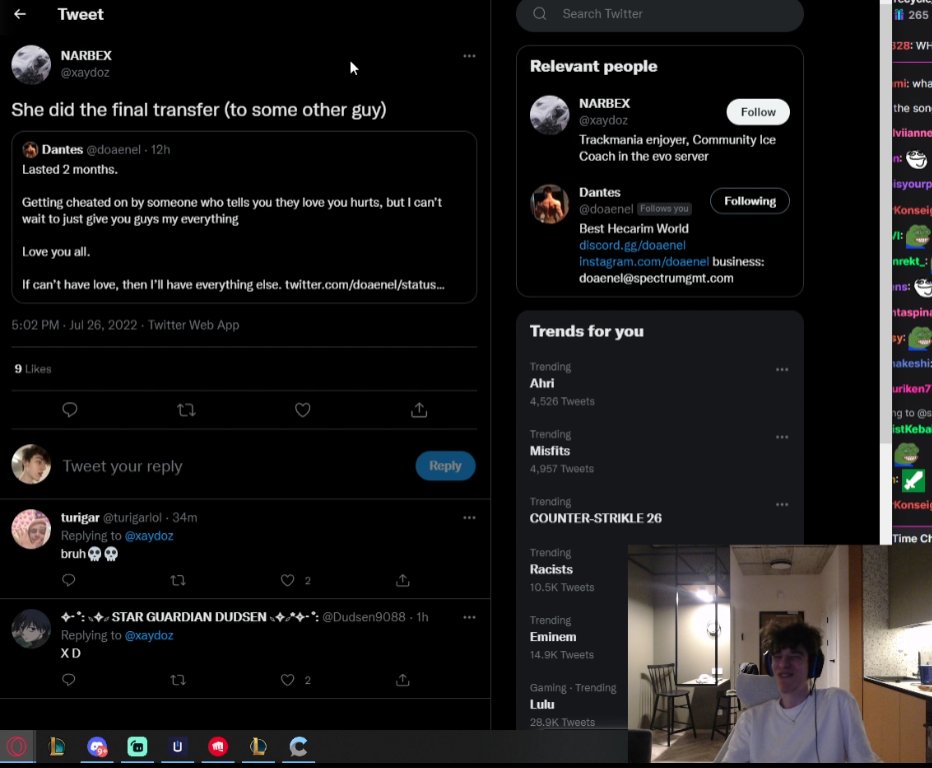Share DUDSEN's X D reply
This screenshot has height=768, width=932.
pos(402,679)
